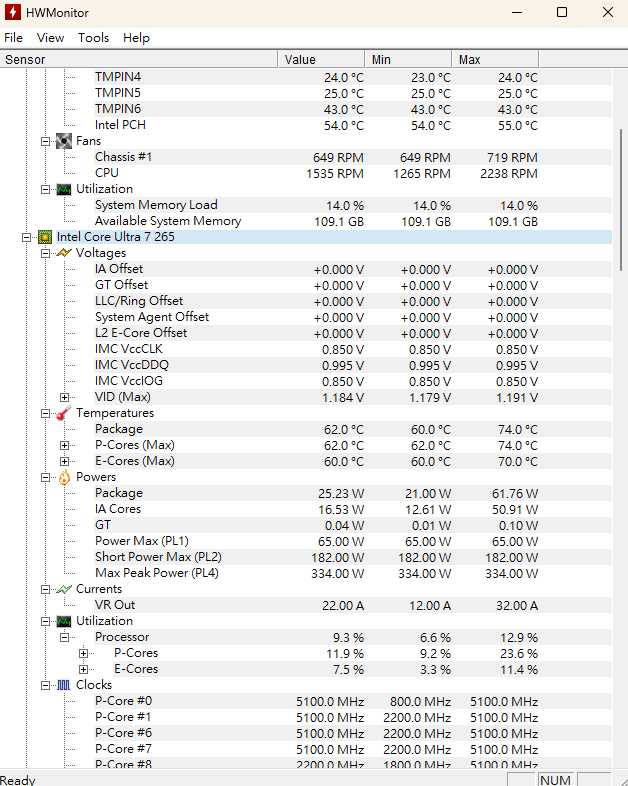Viewport: 628px width, 786px height.
Task: Click the Clocks waveform icon
Action: (x=64, y=685)
